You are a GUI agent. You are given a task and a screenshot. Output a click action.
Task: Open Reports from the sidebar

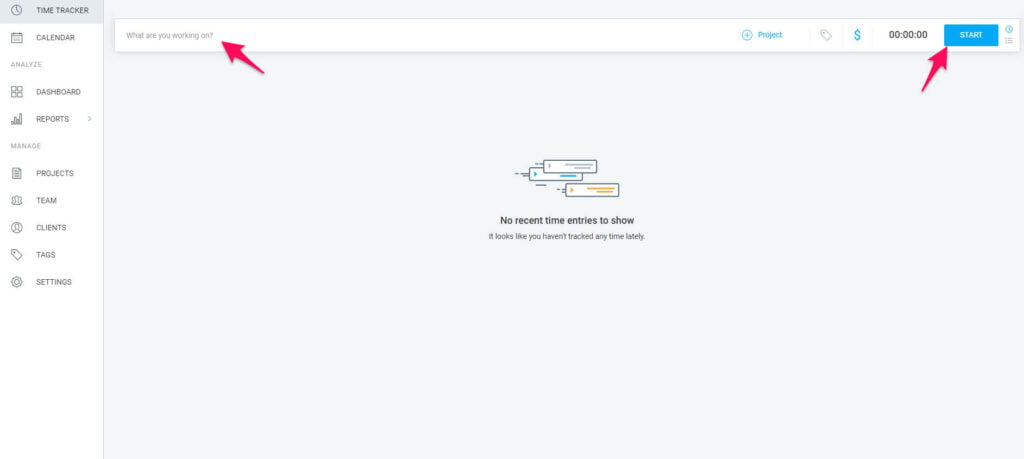tap(52, 119)
